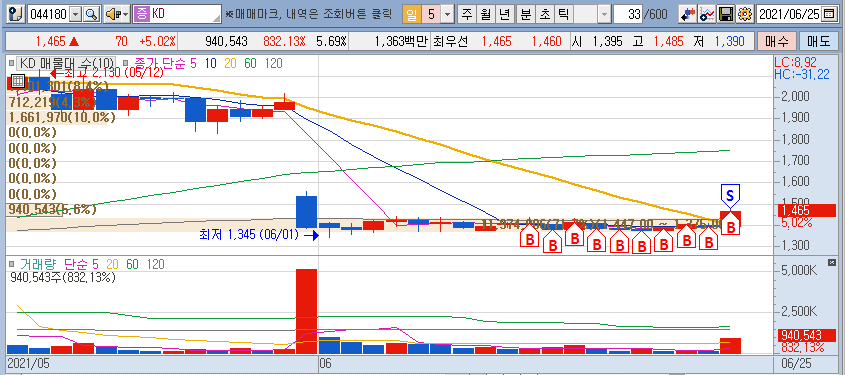Click the 최우선 quote label
This screenshot has height=375, width=845.
[451, 41]
